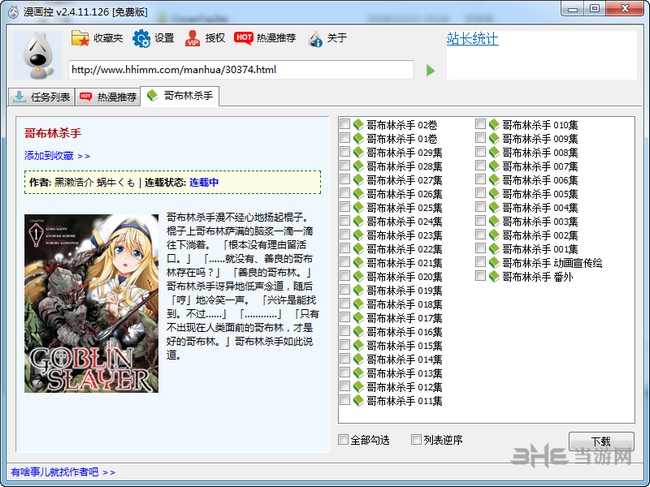Click green book icon of 哥布林杀手 023集
This screenshot has height=487, width=650.
point(358,235)
